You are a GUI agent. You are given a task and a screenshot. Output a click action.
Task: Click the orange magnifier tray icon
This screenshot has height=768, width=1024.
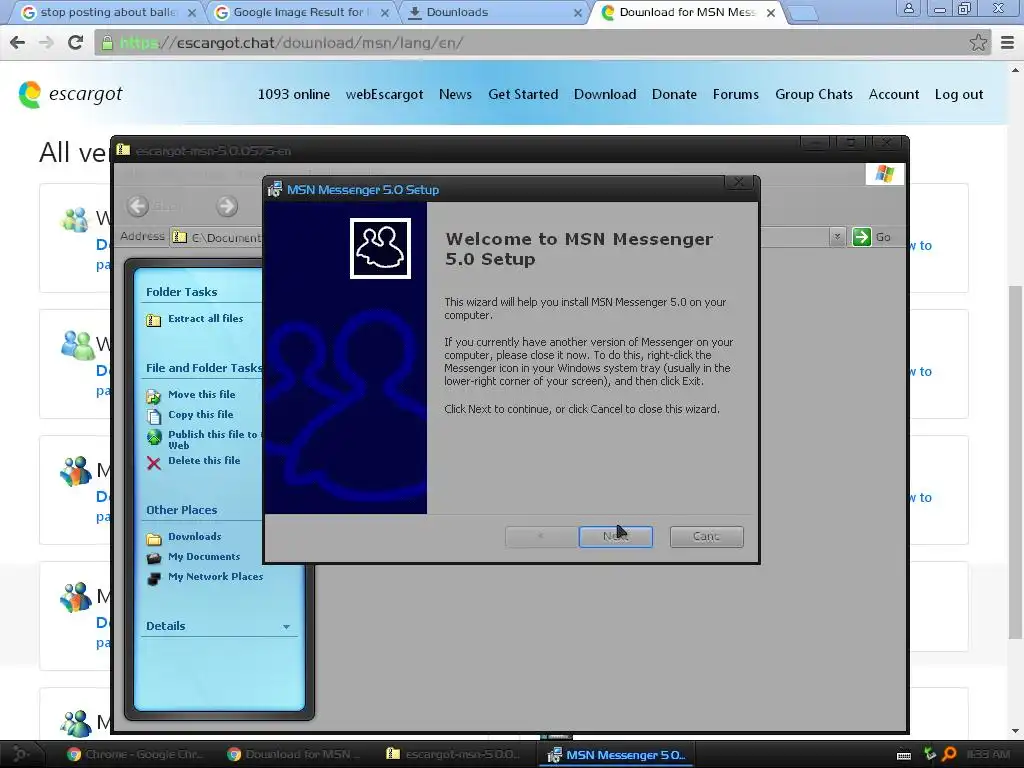[x=950, y=754]
